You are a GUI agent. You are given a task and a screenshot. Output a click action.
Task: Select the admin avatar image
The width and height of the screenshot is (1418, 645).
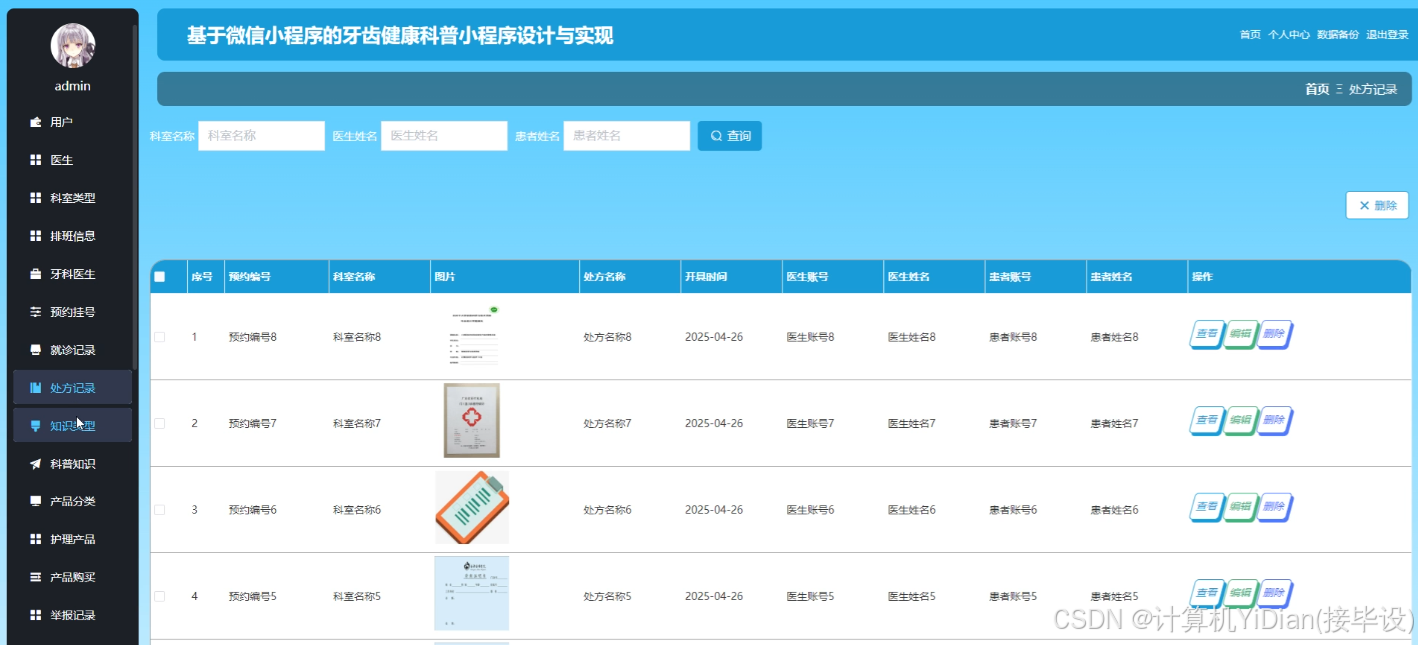click(x=71, y=44)
